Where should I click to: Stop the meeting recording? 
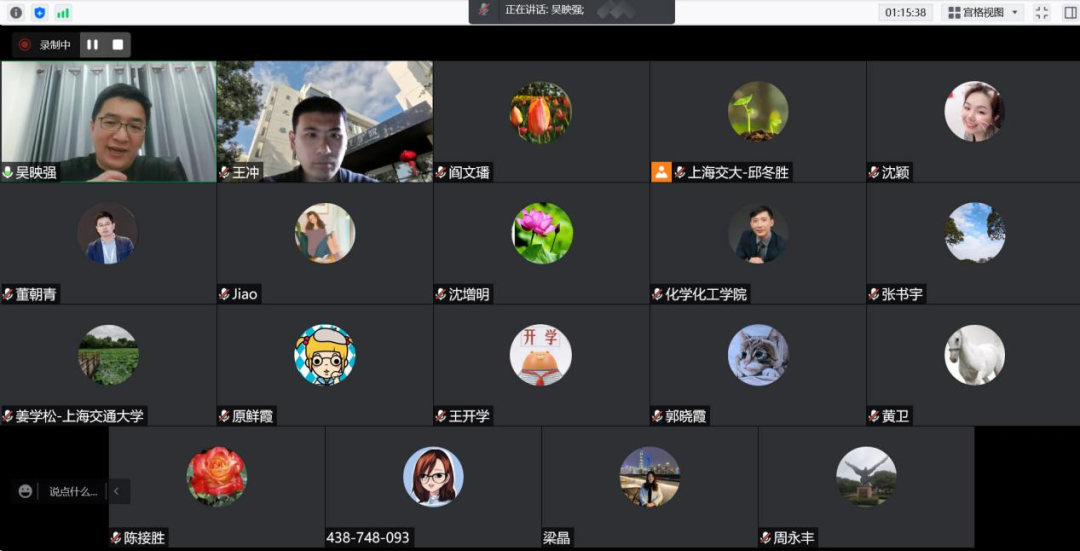point(118,45)
